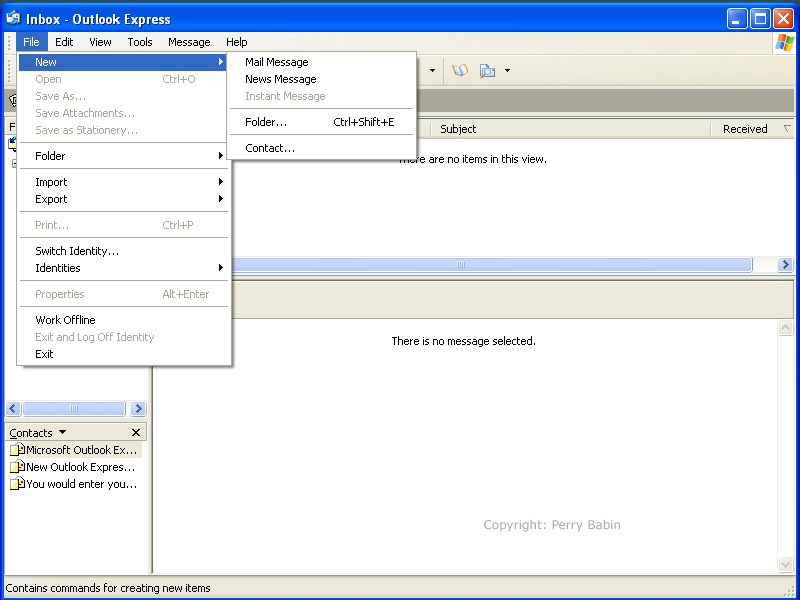This screenshot has width=800, height=600.
Task: Click the folder pane right scroll arrow
Action: click(x=138, y=409)
